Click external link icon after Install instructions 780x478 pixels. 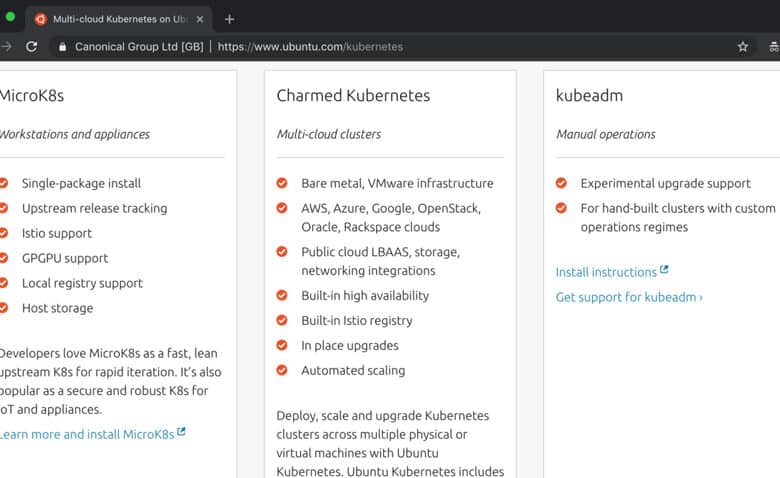[664, 270]
